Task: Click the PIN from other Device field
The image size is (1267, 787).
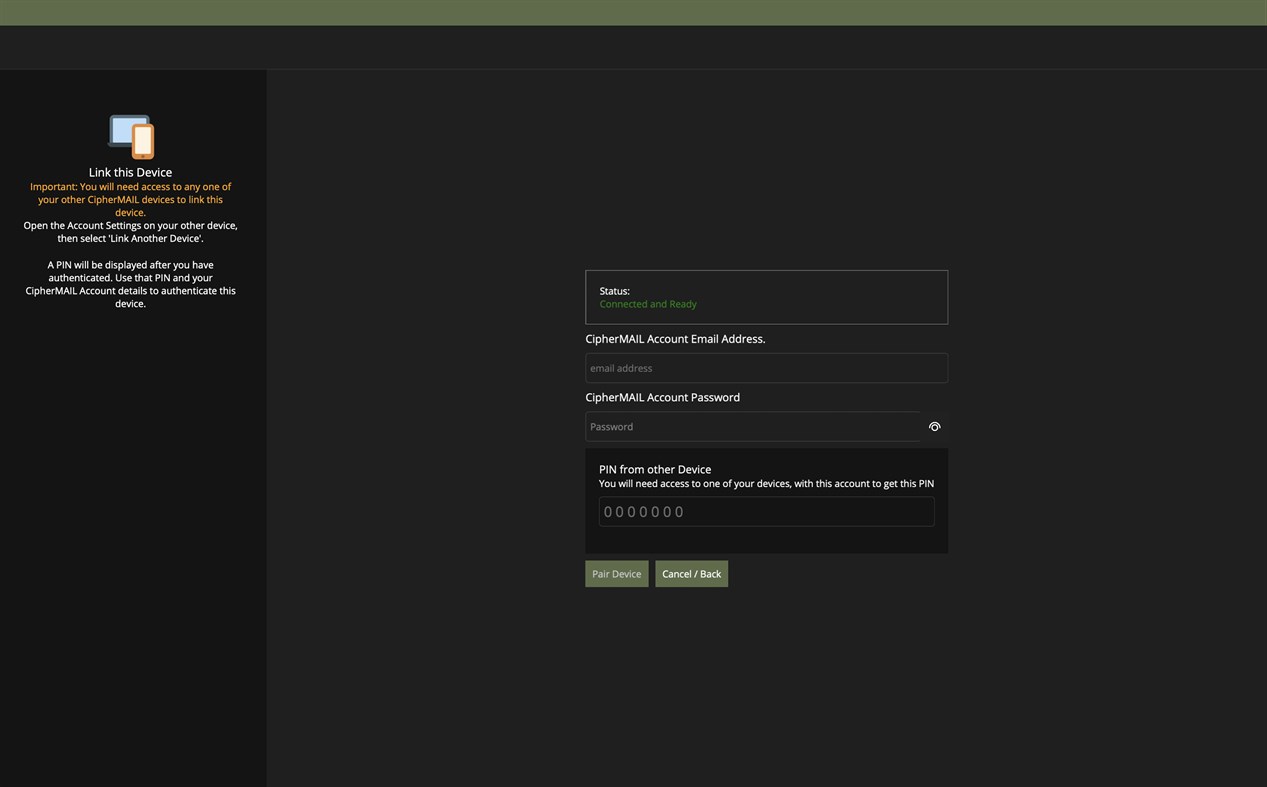Action: click(766, 512)
